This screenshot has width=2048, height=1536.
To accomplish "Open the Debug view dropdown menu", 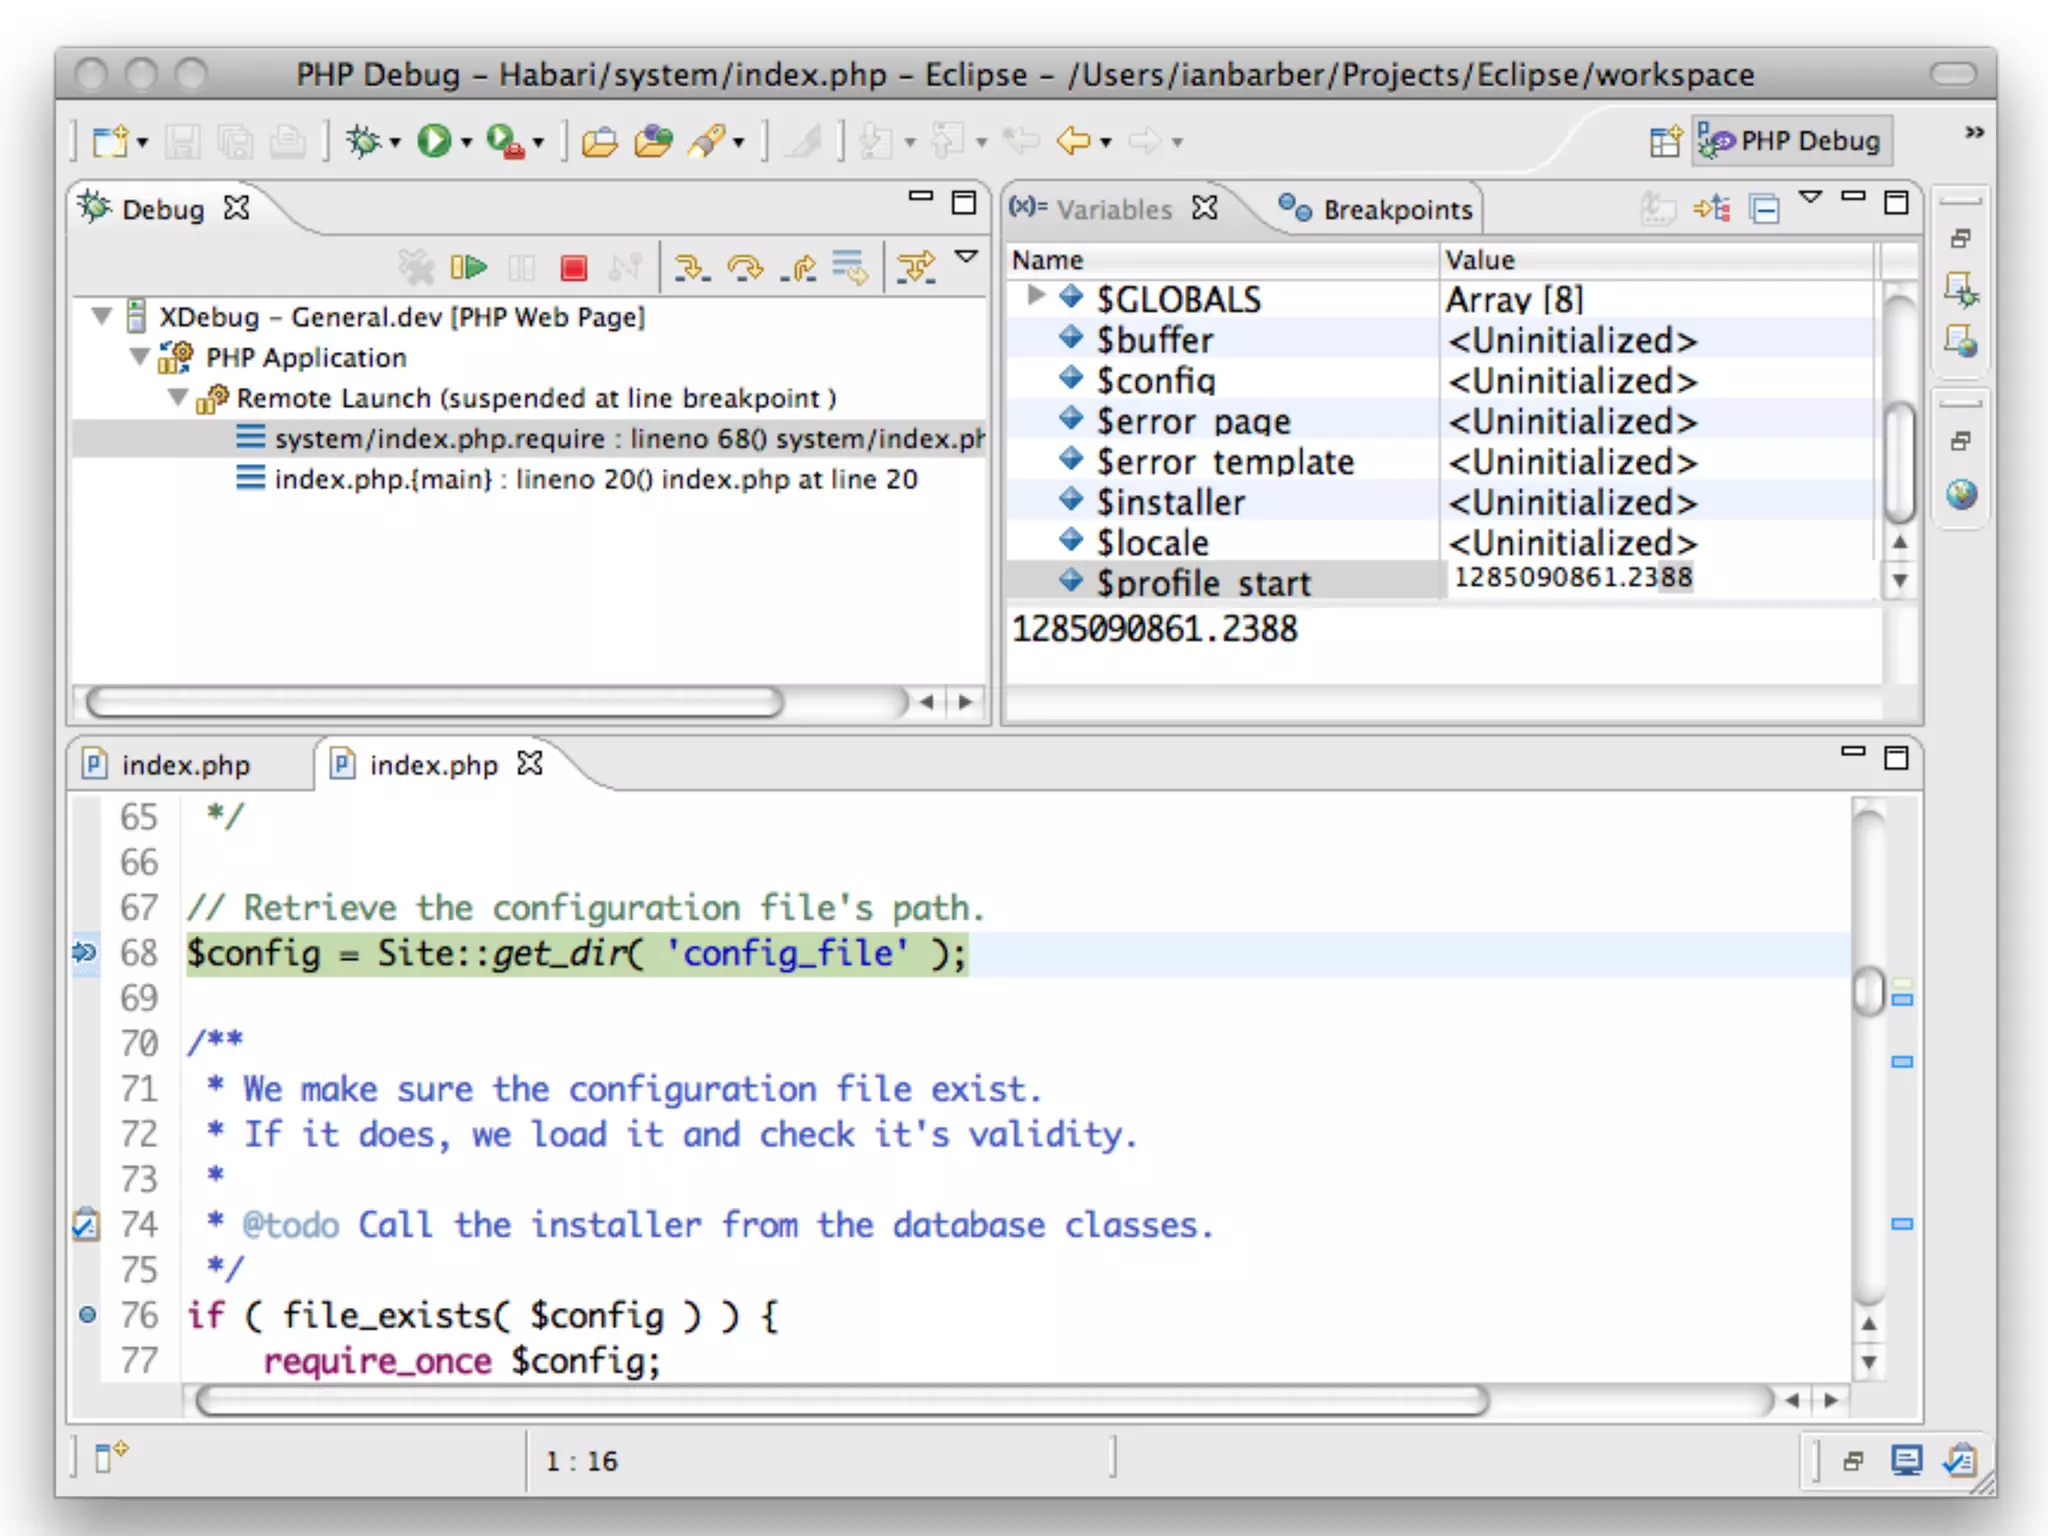I will [966, 258].
